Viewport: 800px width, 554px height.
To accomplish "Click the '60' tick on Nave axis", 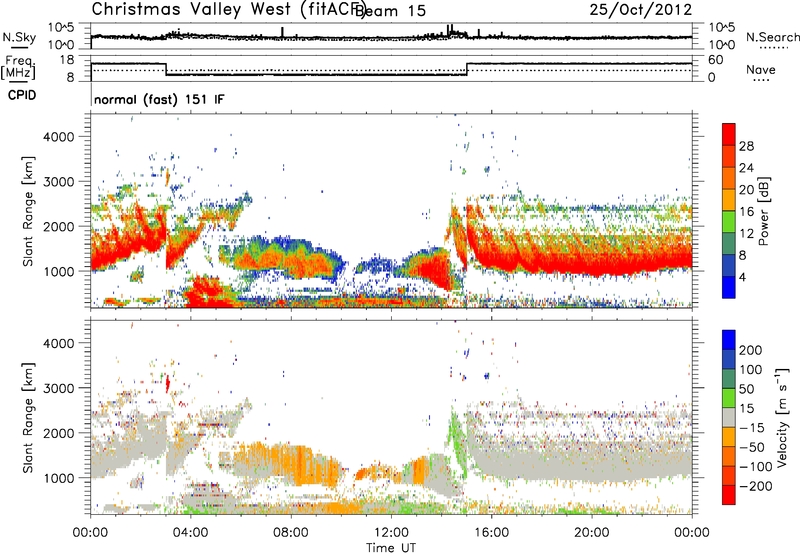I will tap(716, 60).
